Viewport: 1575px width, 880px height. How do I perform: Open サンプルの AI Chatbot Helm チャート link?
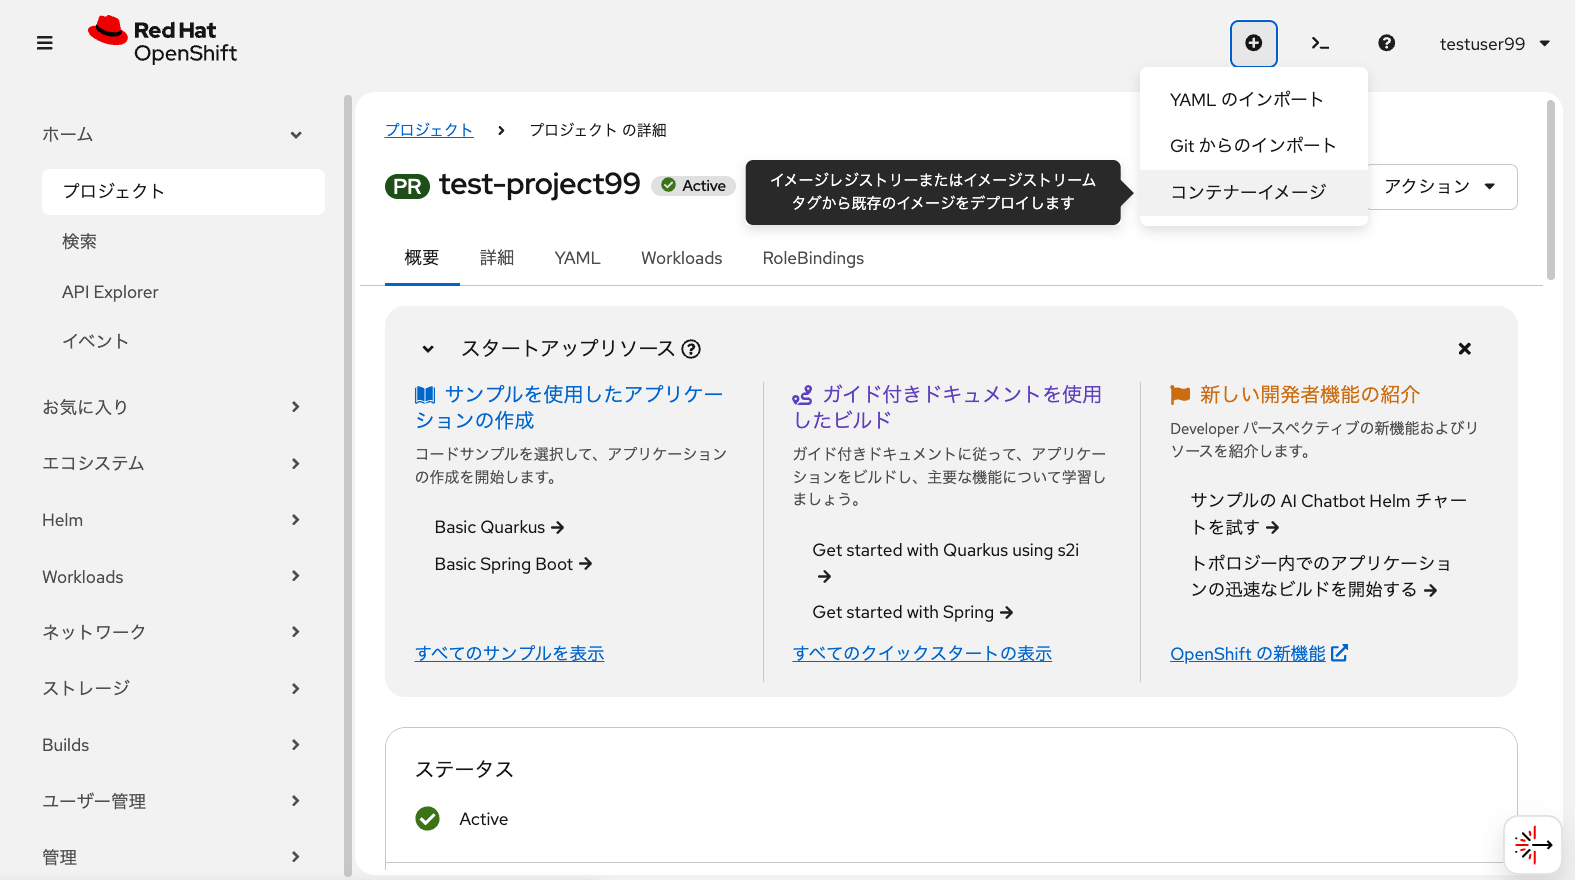1328,513
